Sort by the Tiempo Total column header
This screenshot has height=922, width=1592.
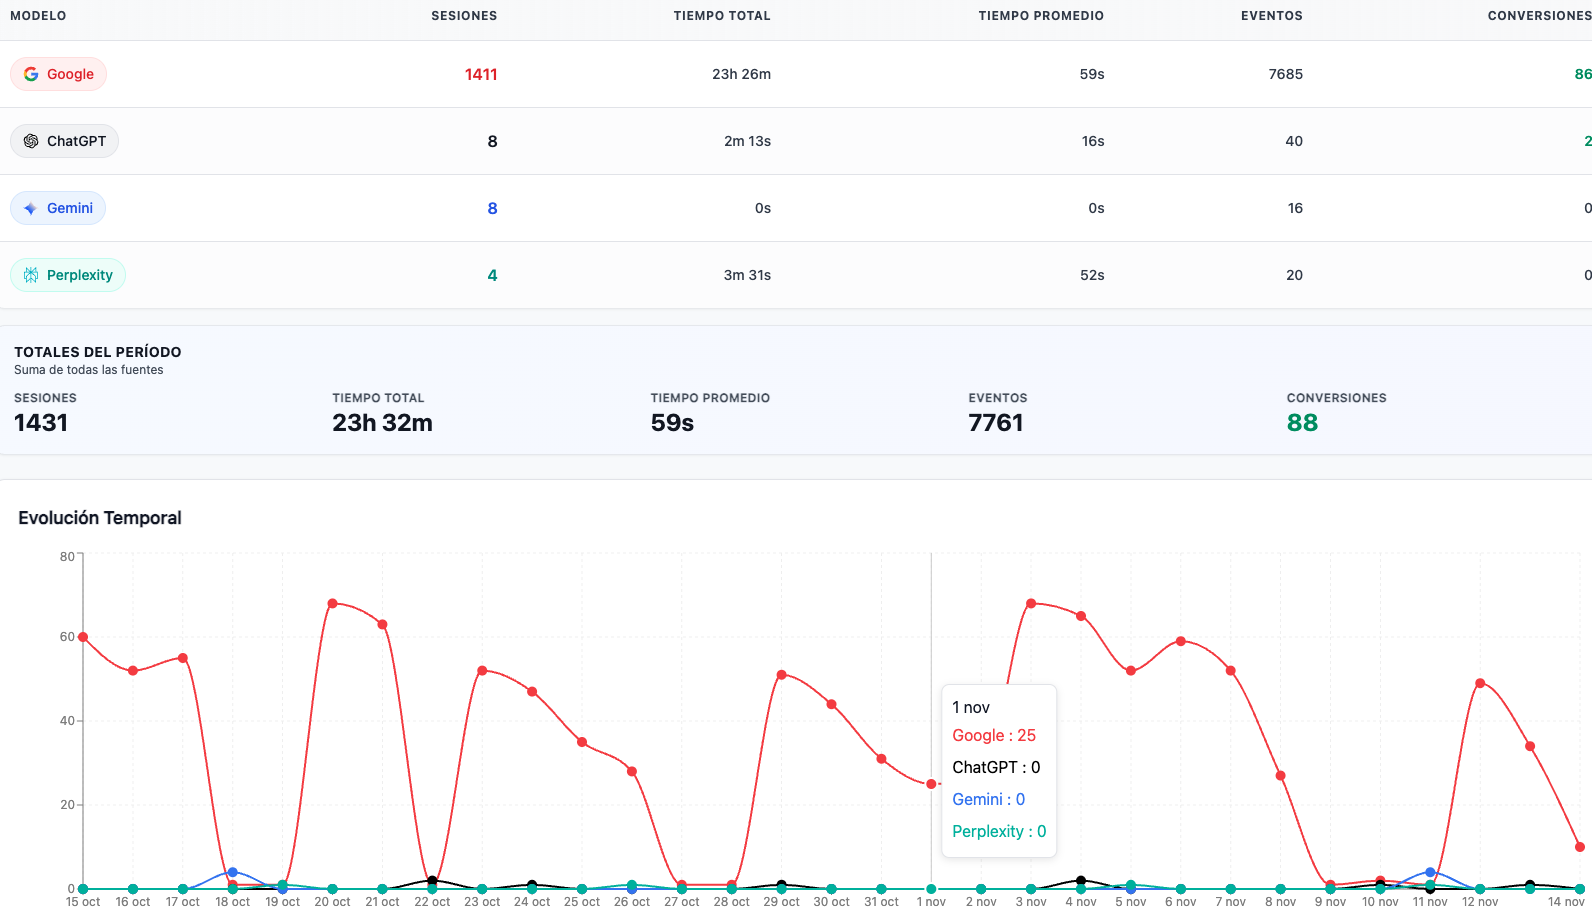(x=722, y=16)
